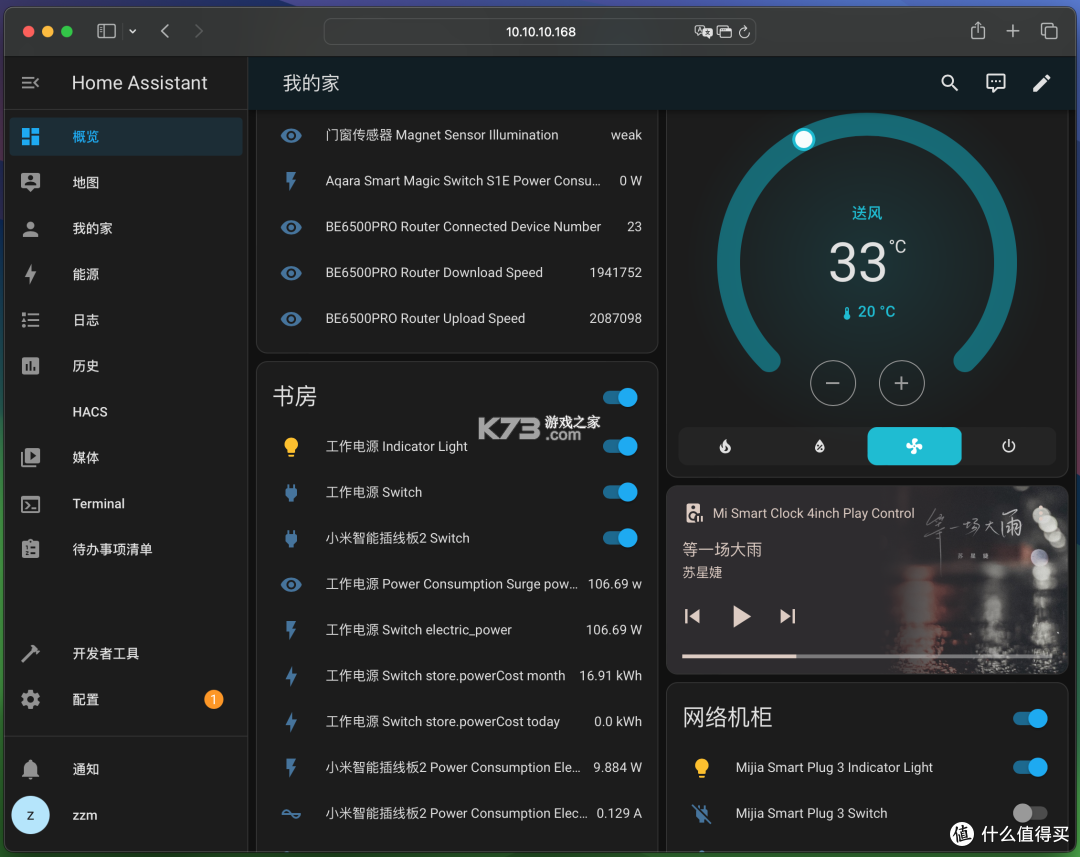Click the thermostat dial slider handle
Screen dimensions: 1080x857
tap(803, 139)
